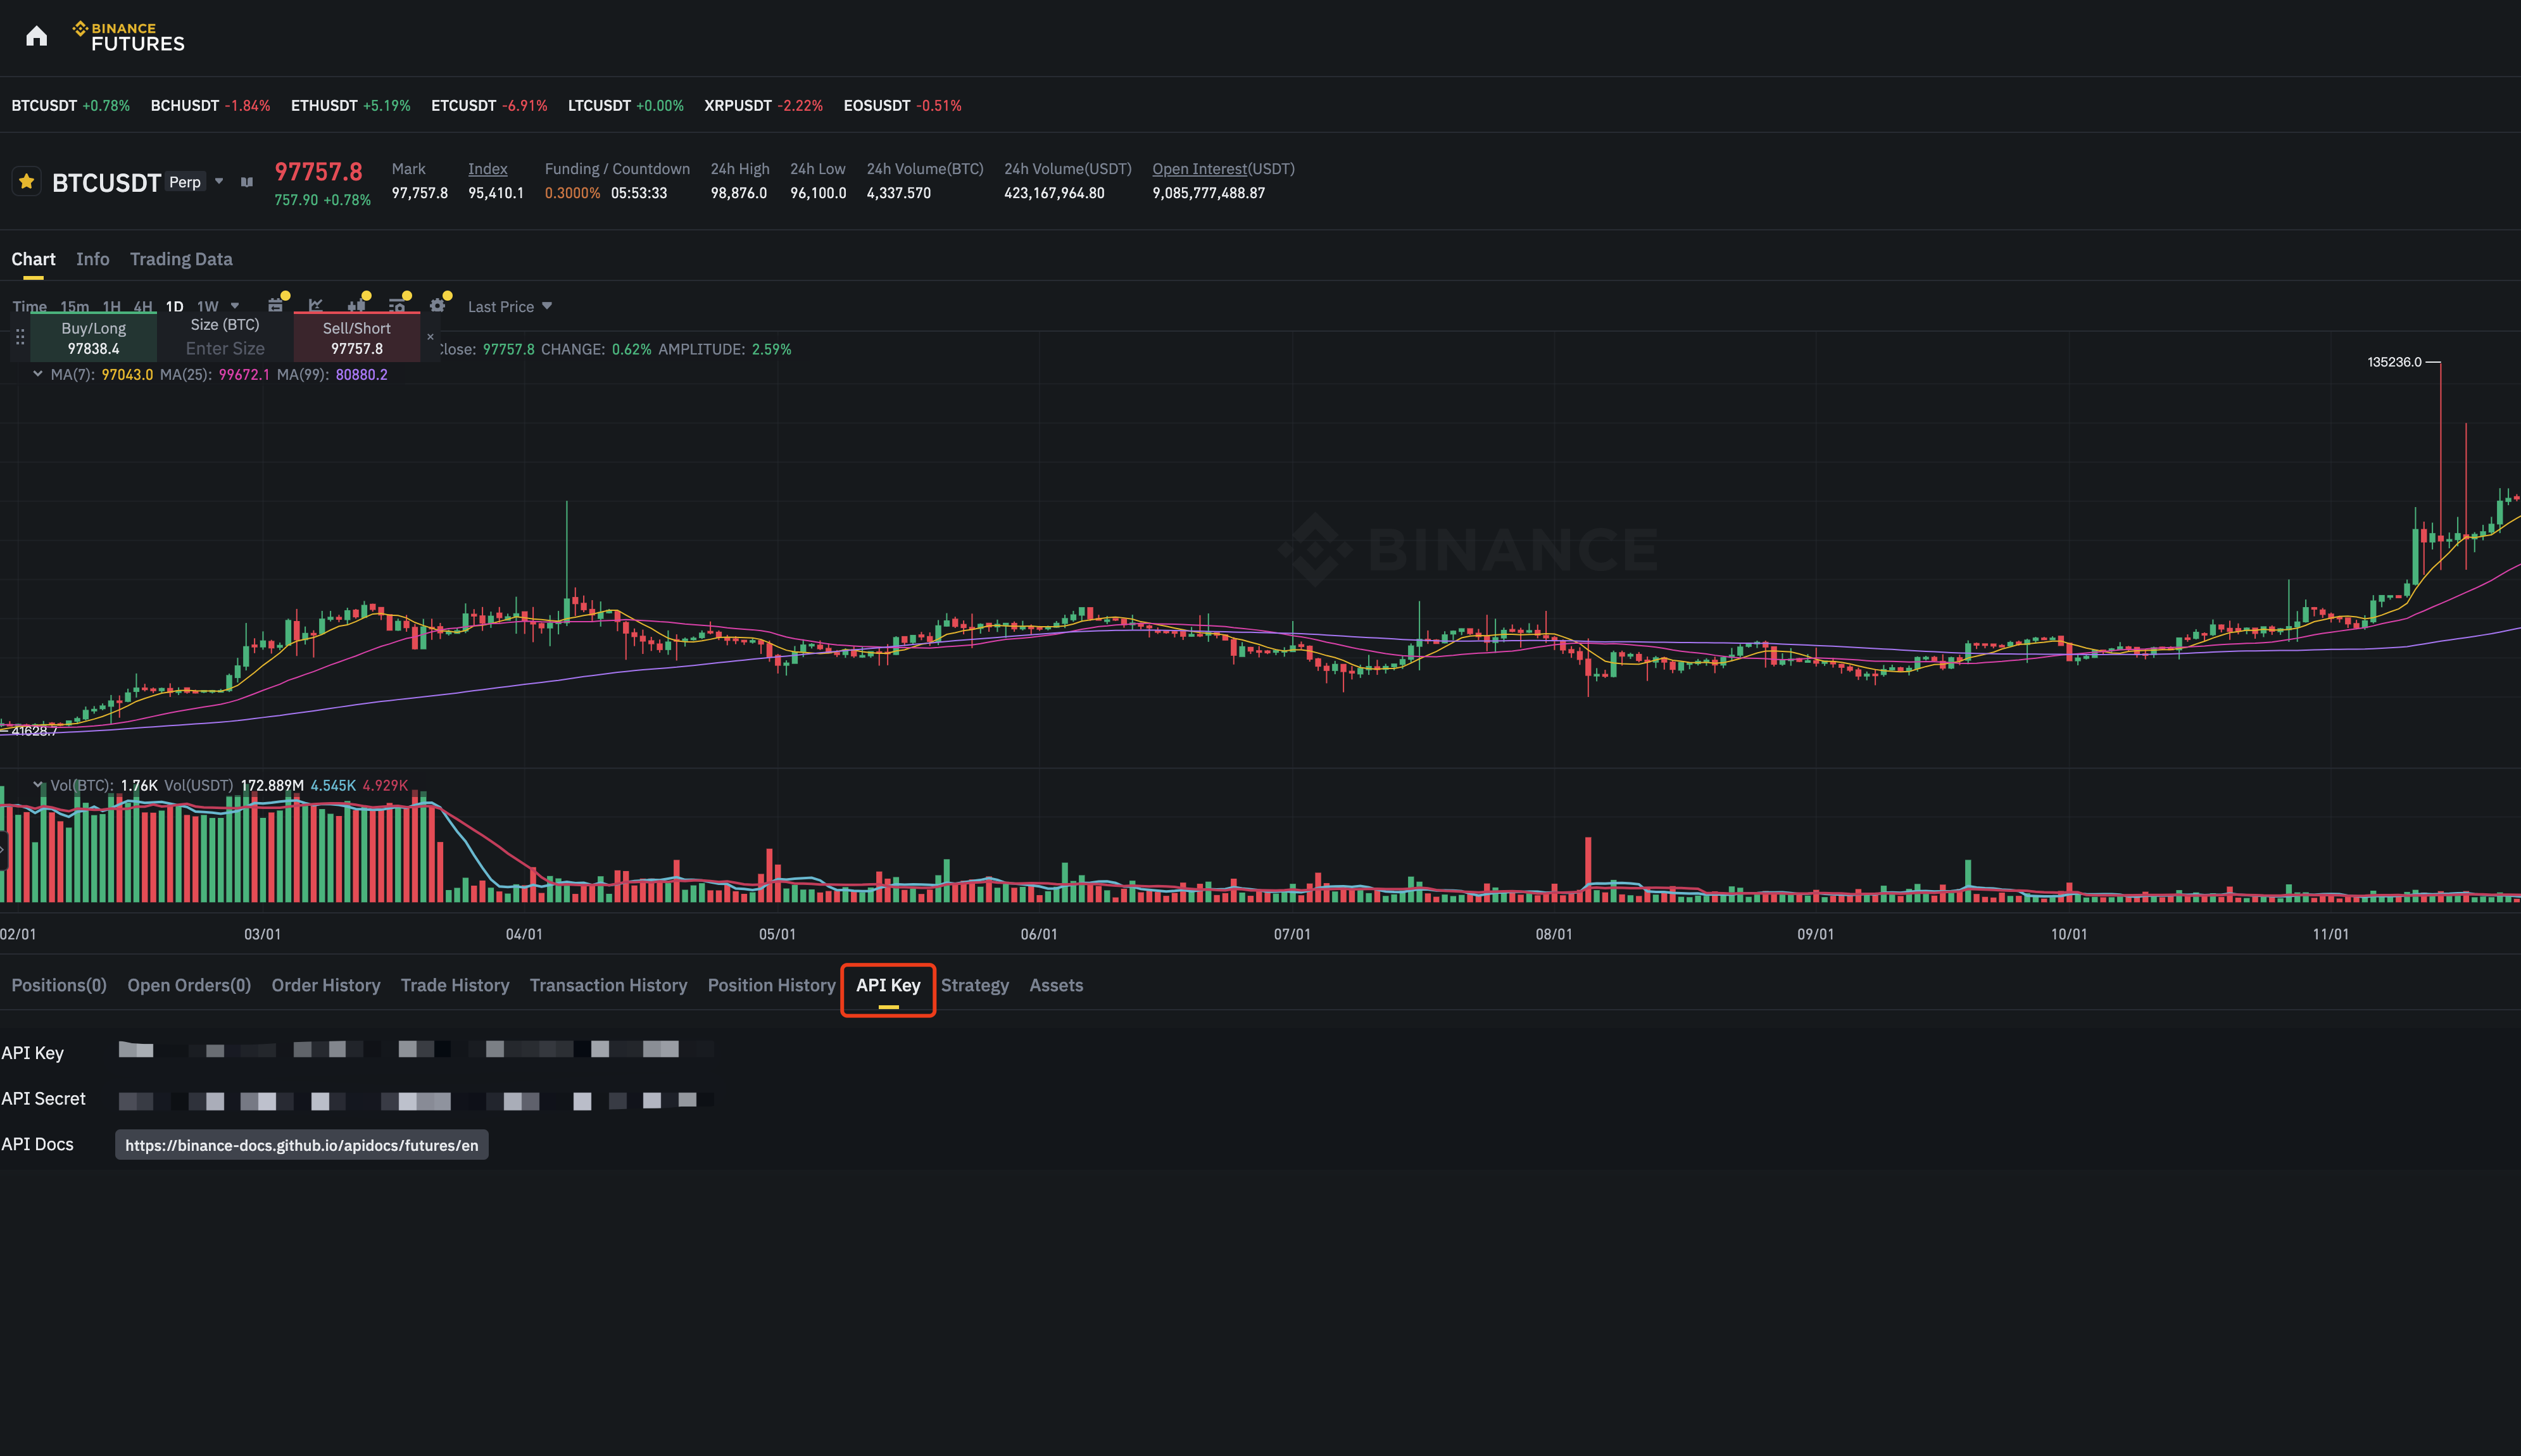The image size is (2521, 1456).
Task: Click the Funding rate 0.3000% value
Action: 572,194
